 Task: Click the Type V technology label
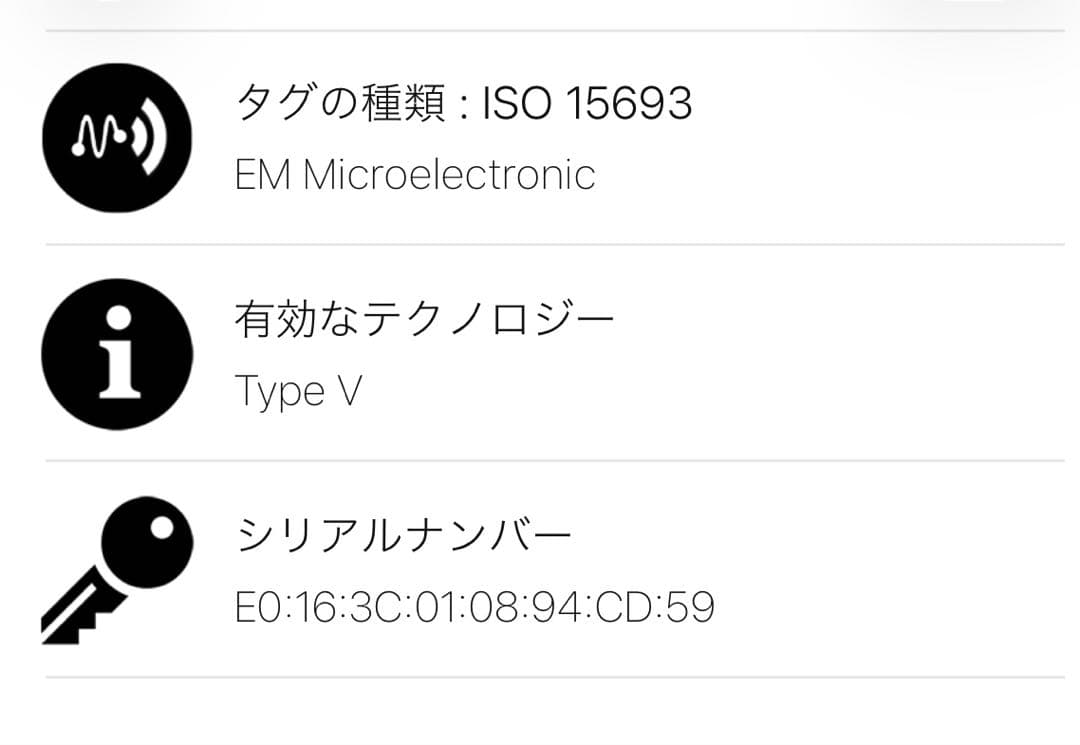(297, 392)
